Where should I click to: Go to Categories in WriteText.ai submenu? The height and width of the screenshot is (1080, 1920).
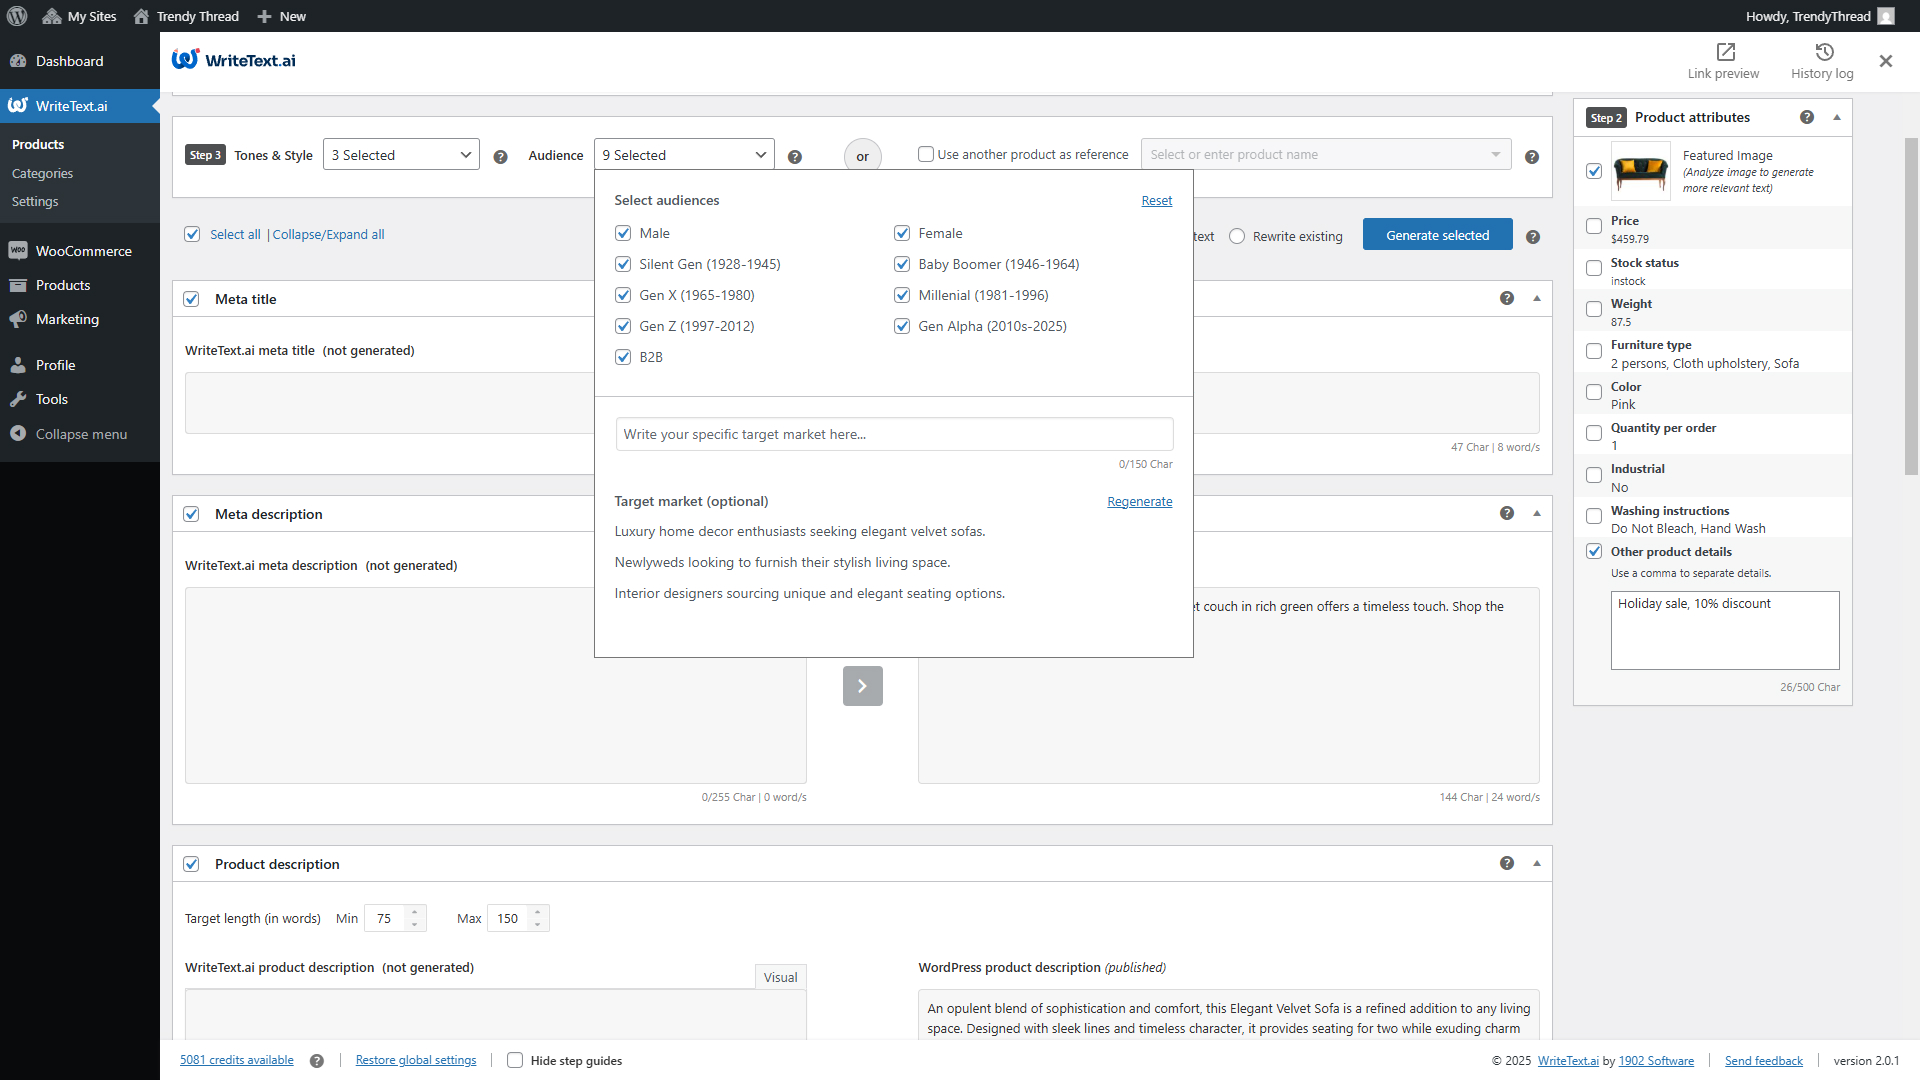[x=42, y=173]
